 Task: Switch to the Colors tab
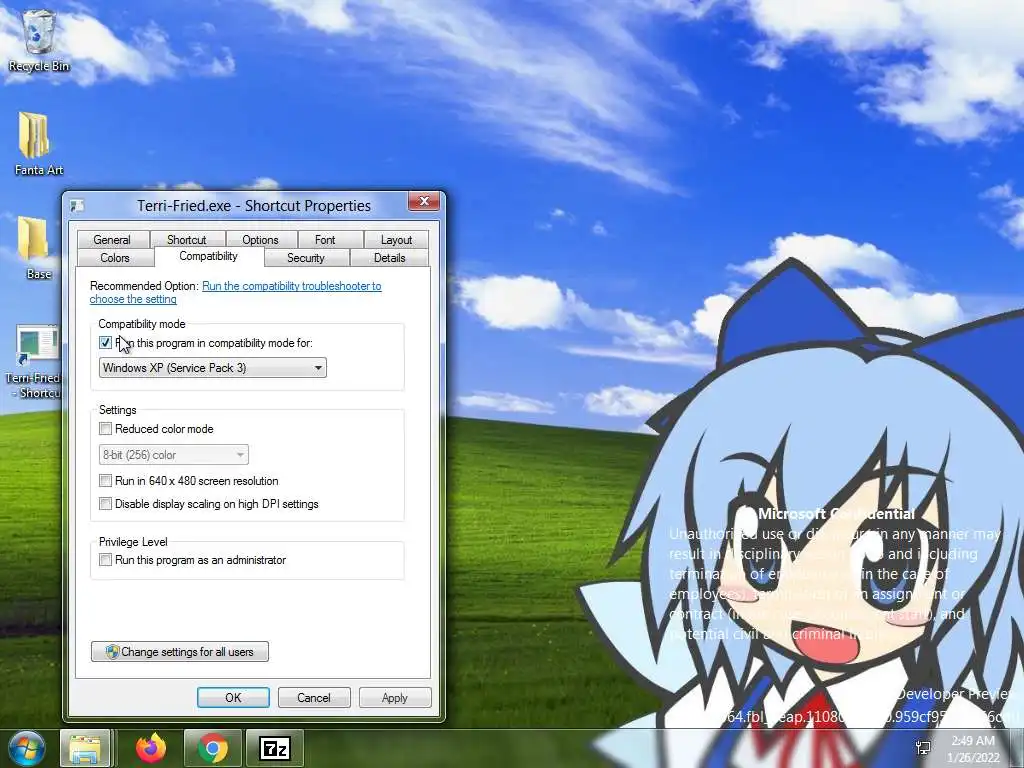115,257
